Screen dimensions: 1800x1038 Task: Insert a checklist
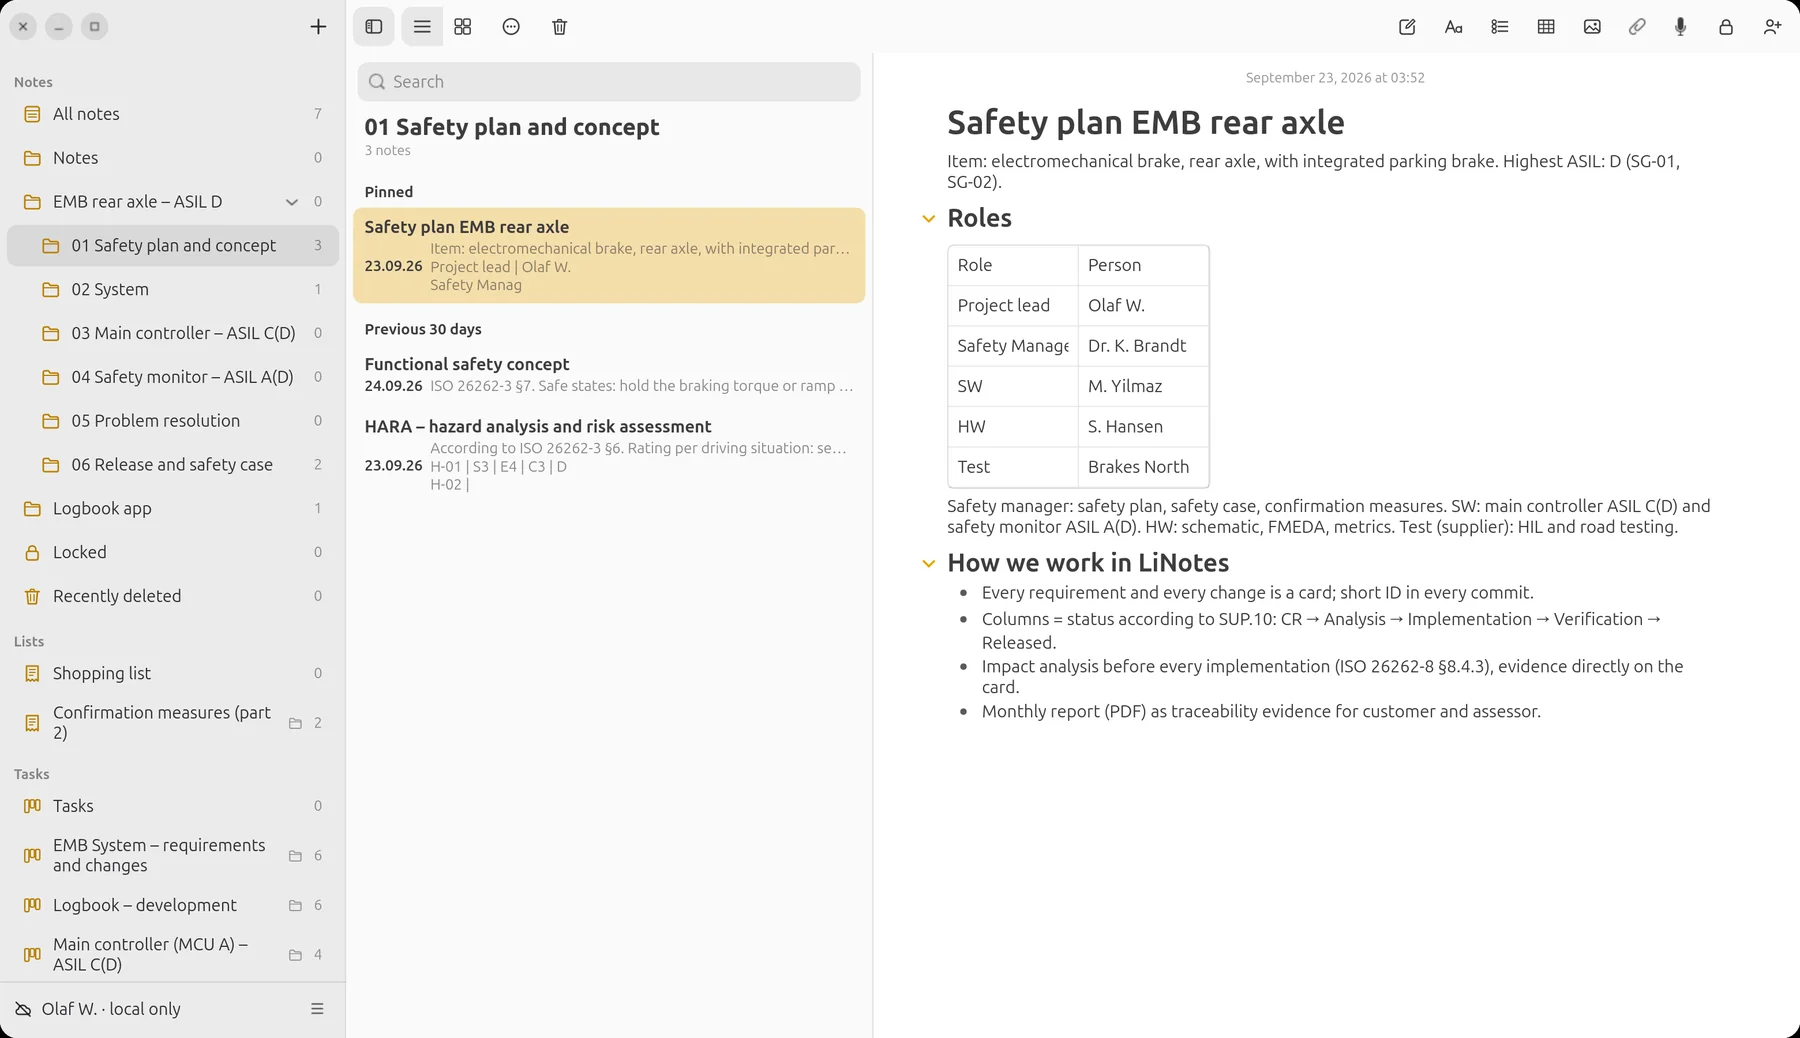1500,27
